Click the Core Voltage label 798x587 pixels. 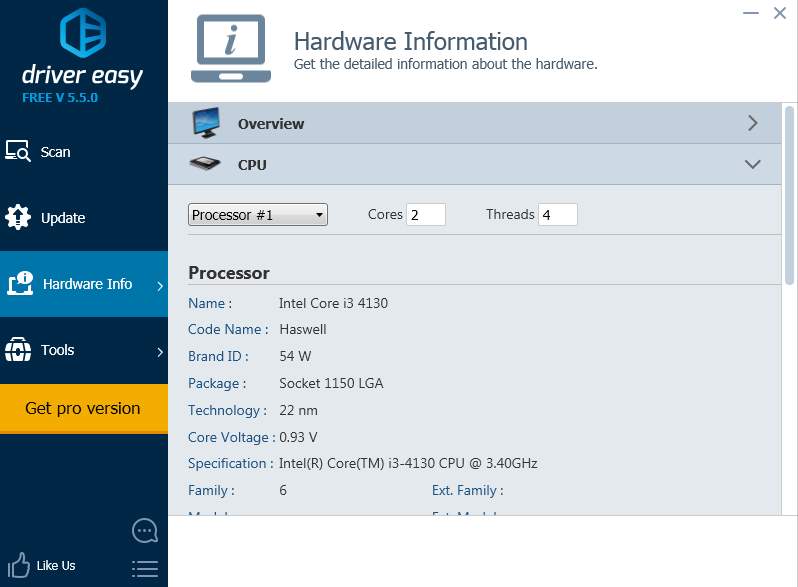(x=232, y=437)
